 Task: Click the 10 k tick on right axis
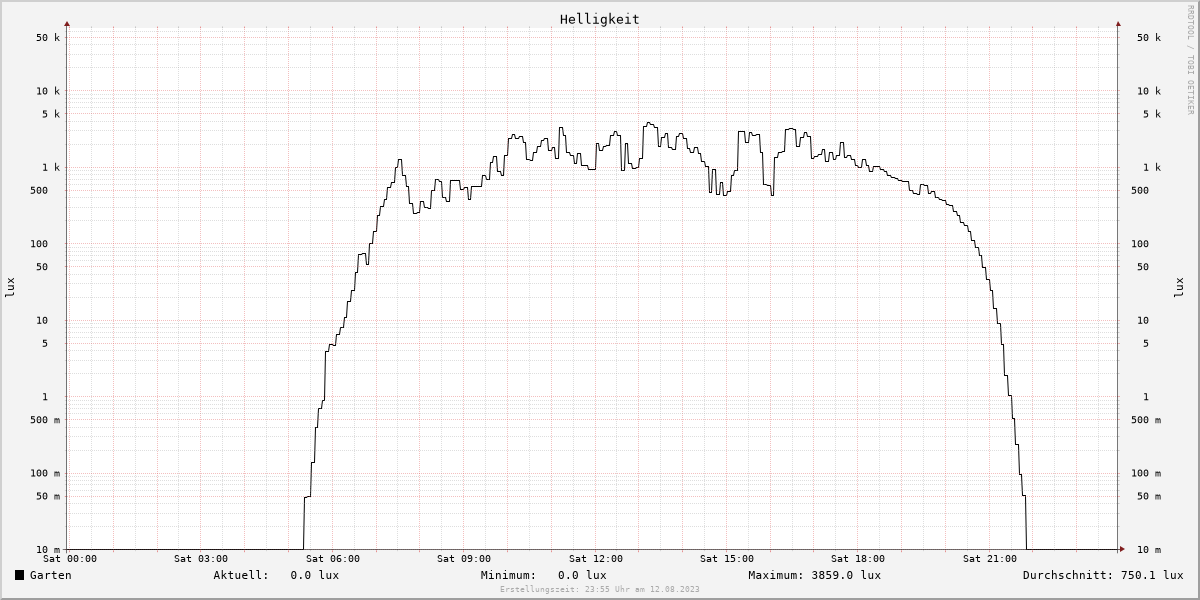[1149, 91]
